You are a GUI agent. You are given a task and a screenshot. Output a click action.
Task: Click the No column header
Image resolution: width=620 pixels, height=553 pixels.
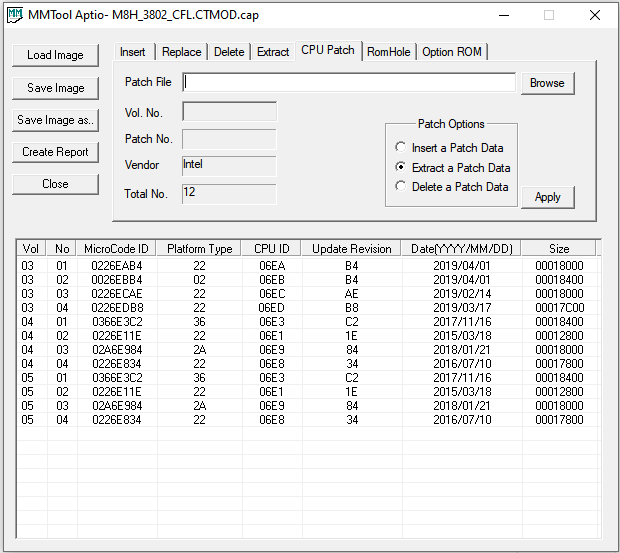click(62, 249)
